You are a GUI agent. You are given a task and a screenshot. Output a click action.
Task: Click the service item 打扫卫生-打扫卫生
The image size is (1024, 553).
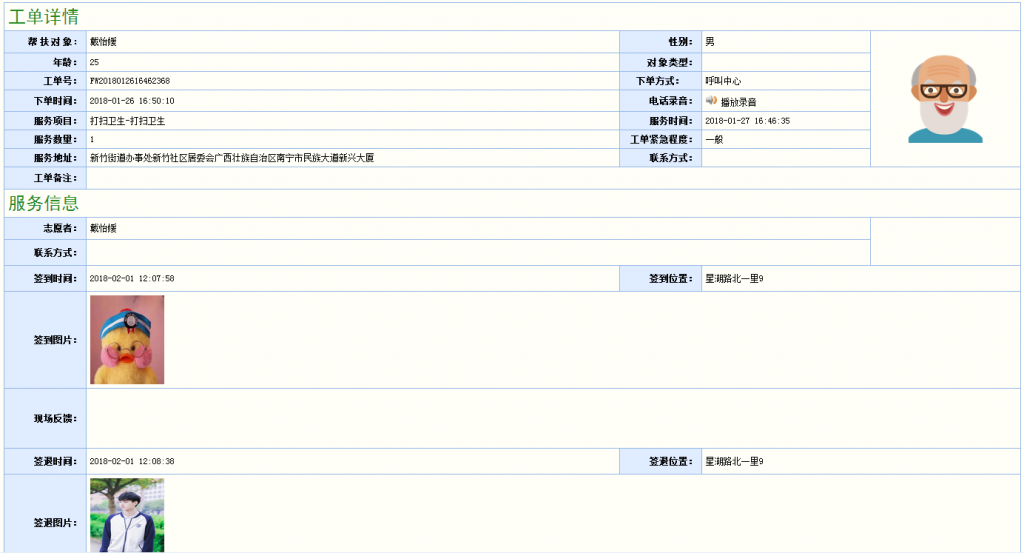[127, 121]
